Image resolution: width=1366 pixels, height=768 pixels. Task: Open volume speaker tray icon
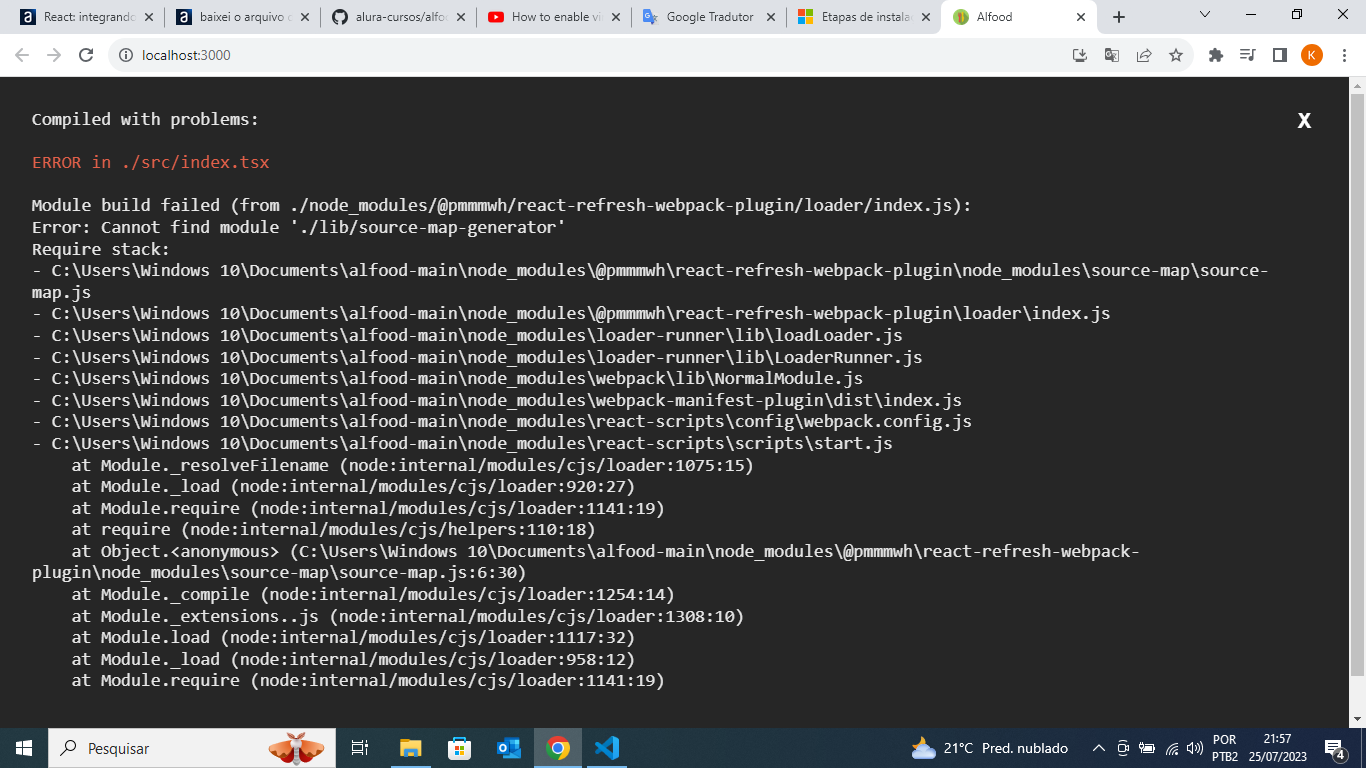pos(1195,748)
